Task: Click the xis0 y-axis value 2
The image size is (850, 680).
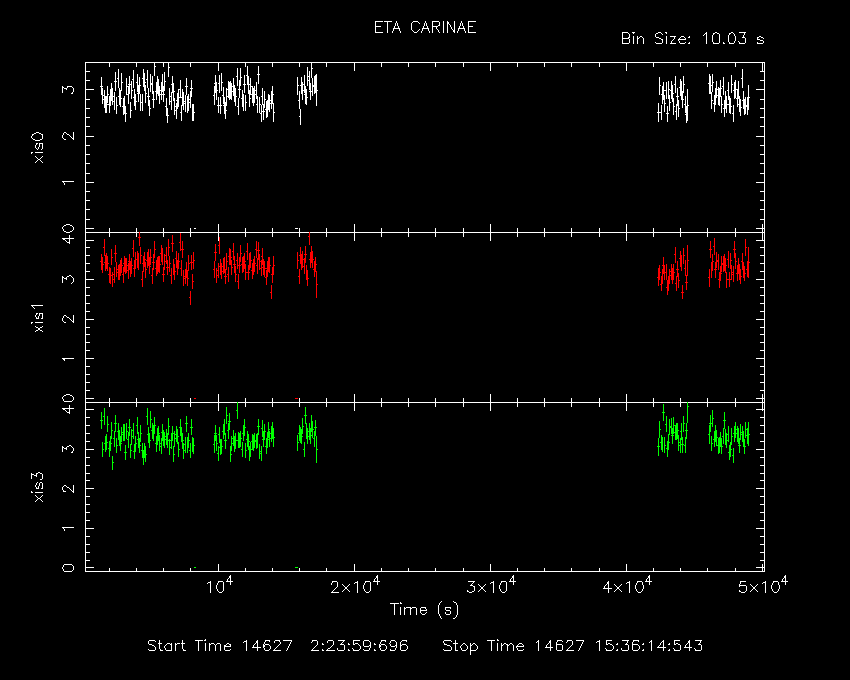Action: [x=69, y=136]
